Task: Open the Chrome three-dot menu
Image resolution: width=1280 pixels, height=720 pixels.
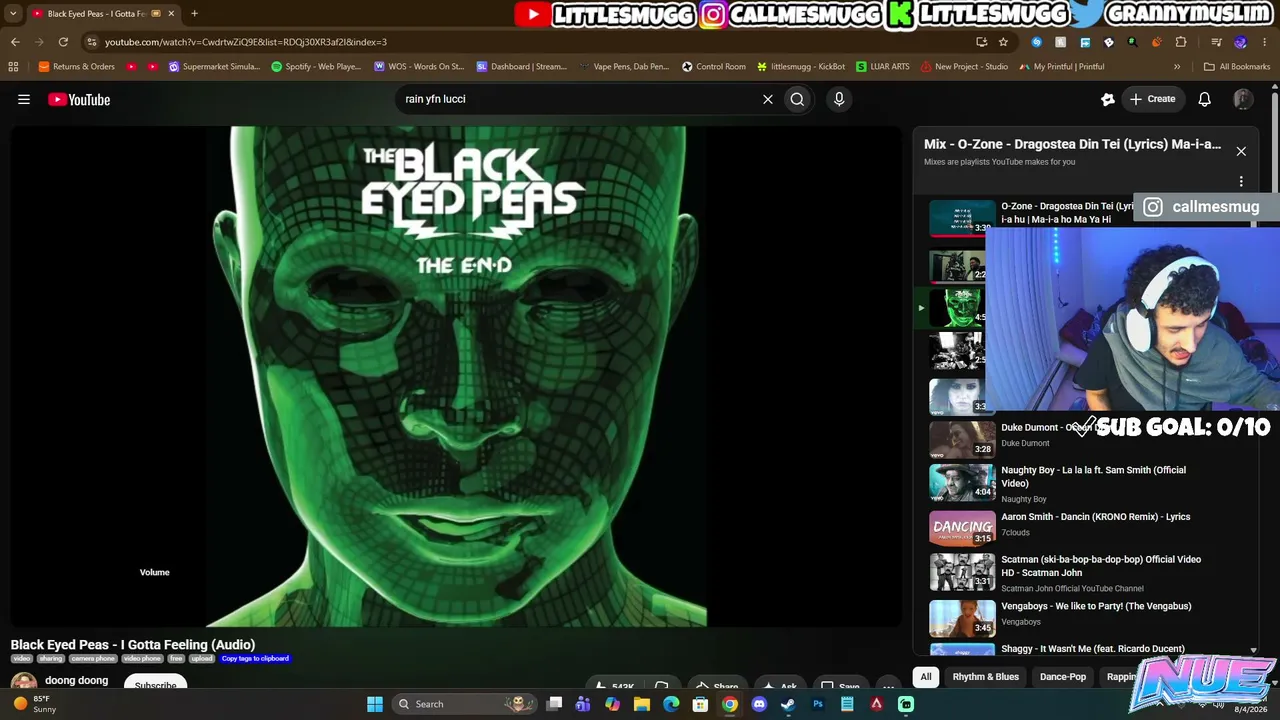Action: [x=1265, y=42]
